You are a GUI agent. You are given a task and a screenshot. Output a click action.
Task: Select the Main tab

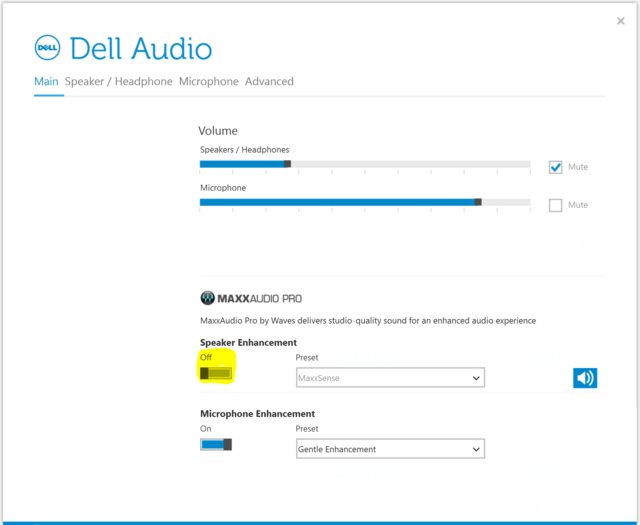point(46,81)
